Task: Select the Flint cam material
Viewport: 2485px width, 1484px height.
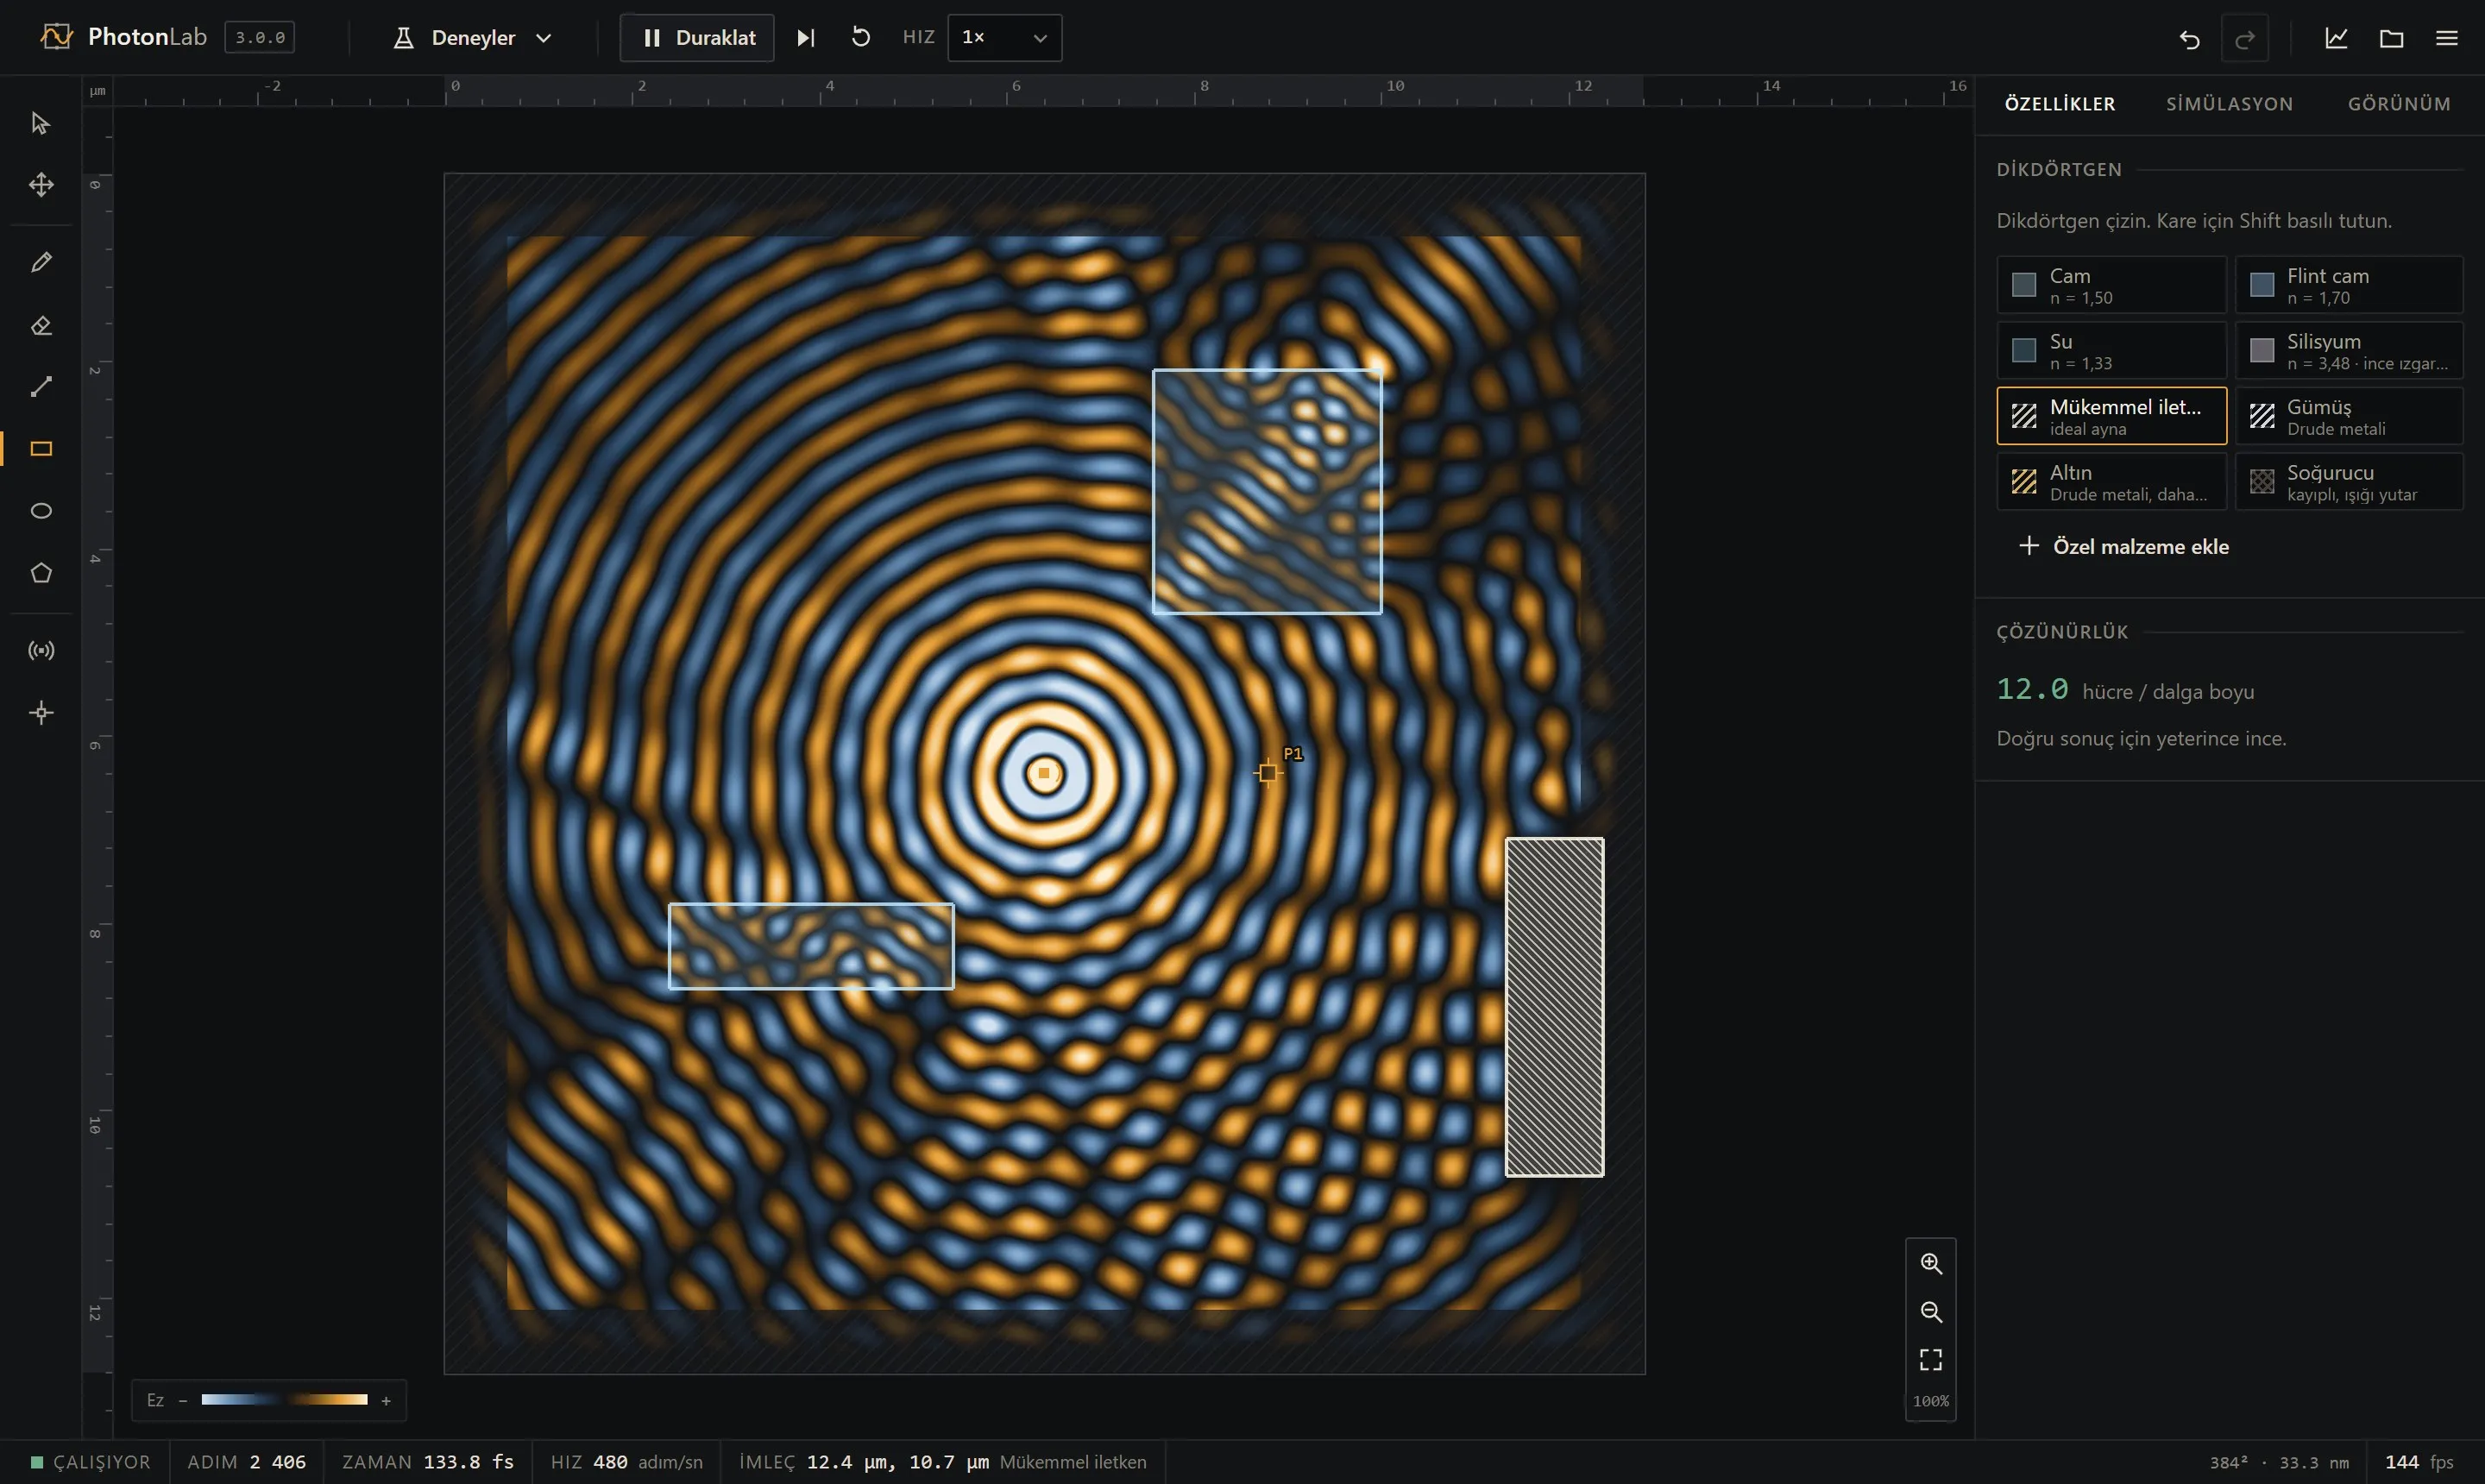Action: pyautogui.click(x=2349, y=285)
